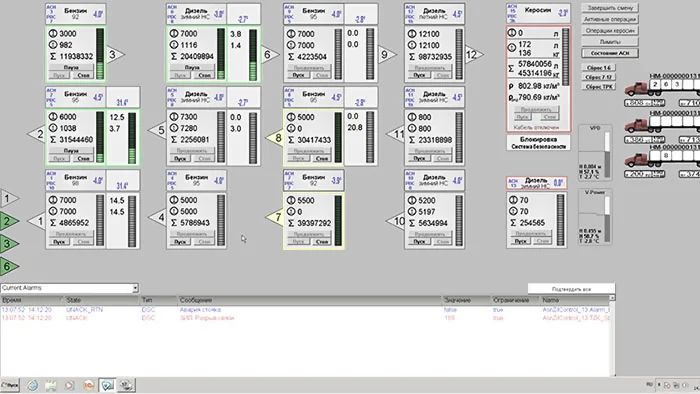
Task: Sort alarms by the Сообщение column
Action: (309, 300)
